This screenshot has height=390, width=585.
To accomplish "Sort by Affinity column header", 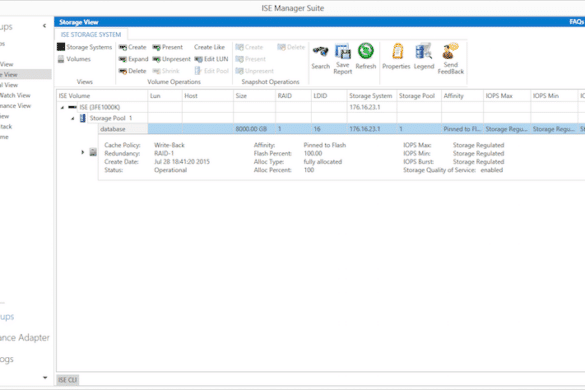I will pyautogui.click(x=462, y=96).
